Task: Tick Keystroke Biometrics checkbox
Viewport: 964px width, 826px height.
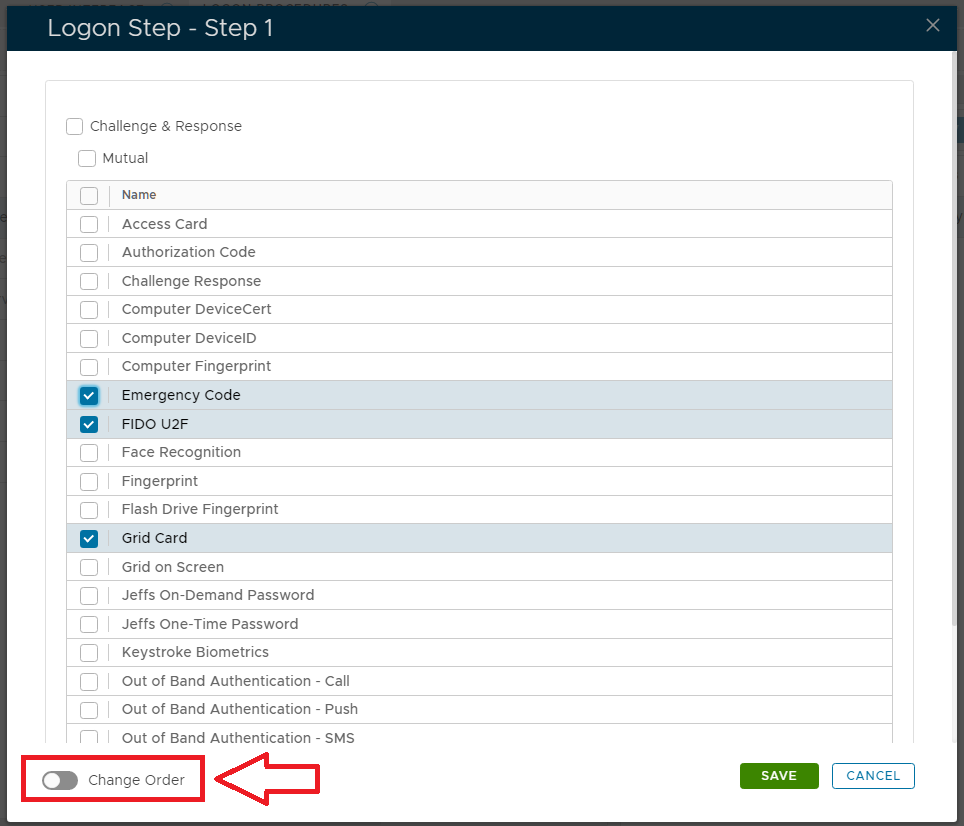Action: [89, 652]
